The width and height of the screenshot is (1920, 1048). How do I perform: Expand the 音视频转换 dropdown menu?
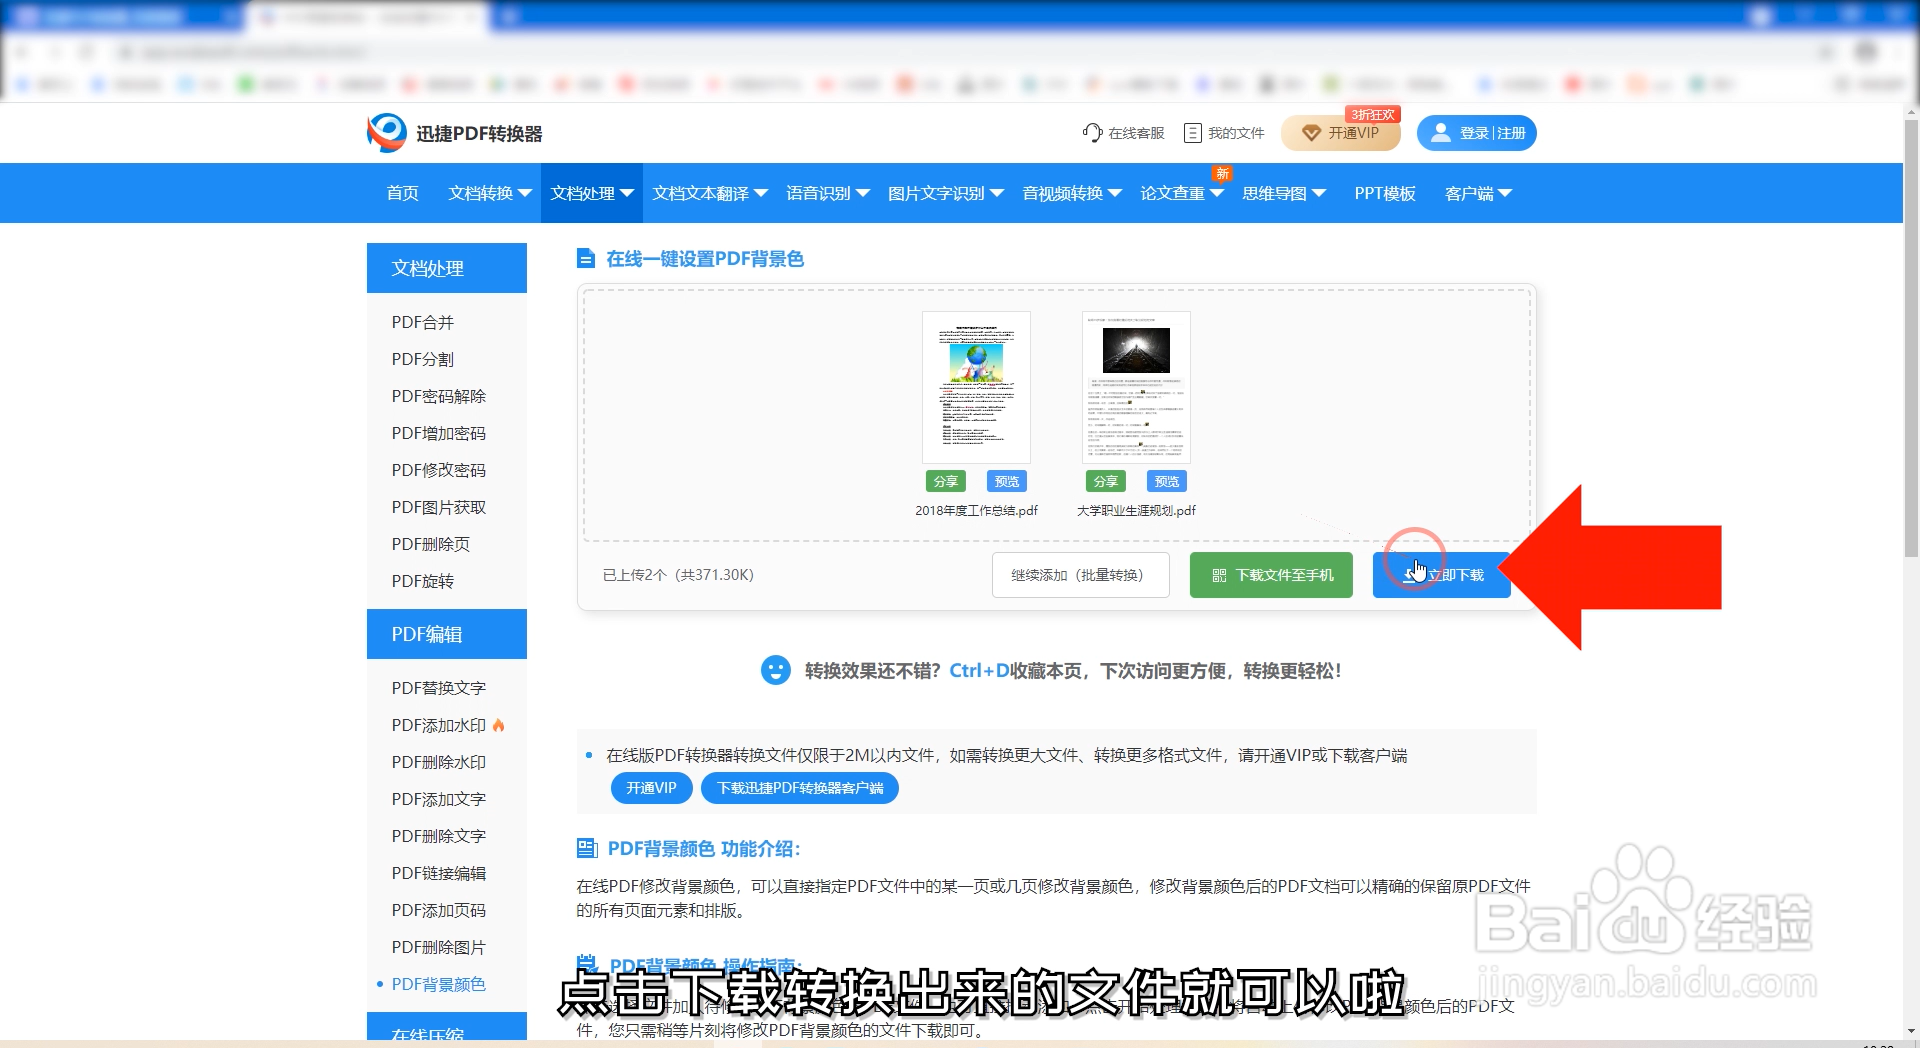point(1115,193)
